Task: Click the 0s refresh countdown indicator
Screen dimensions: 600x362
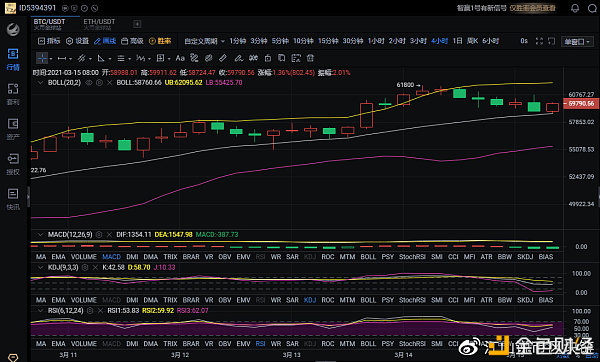Action: click(x=524, y=41)
